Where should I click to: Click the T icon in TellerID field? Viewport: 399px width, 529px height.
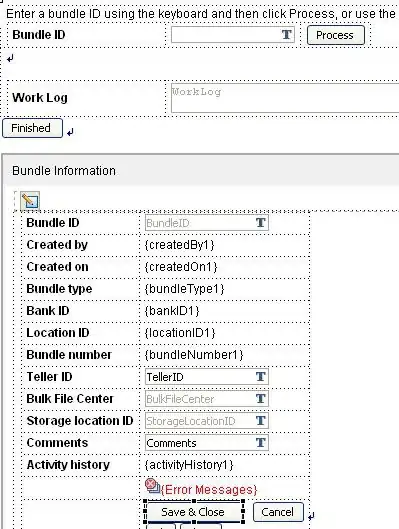[x=260, y=377]
